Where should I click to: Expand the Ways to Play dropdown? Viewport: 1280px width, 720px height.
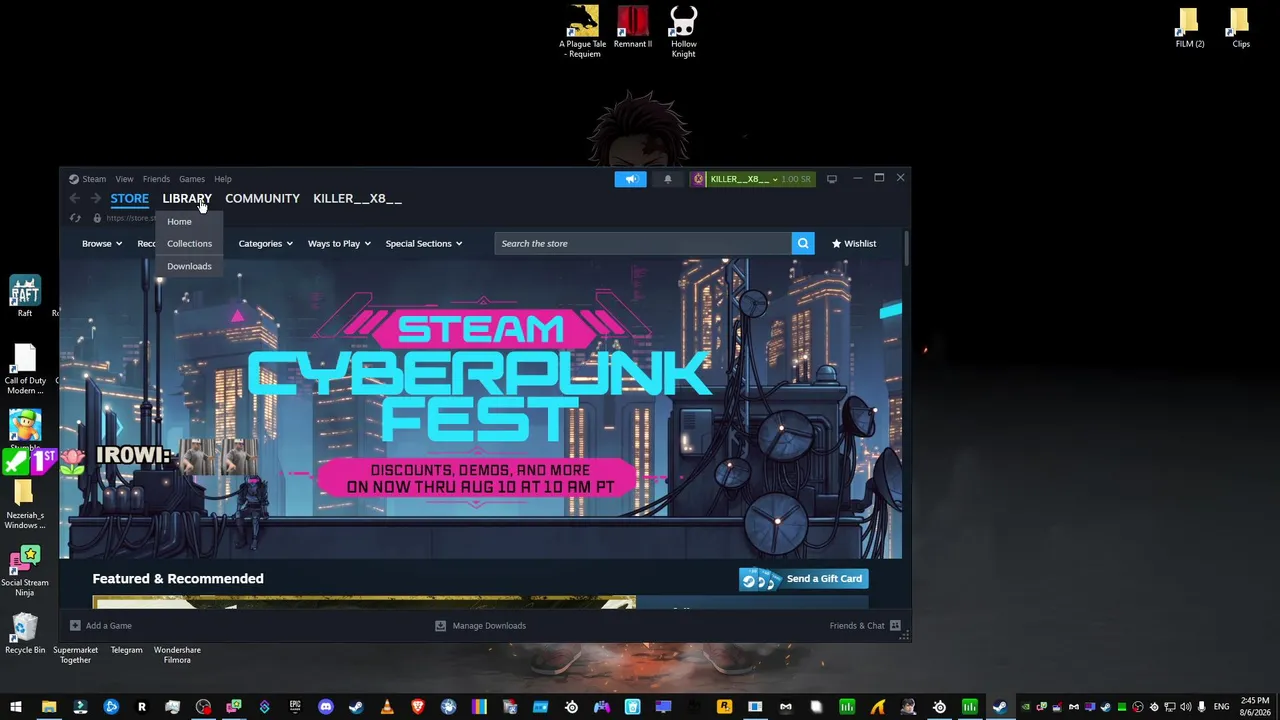click(x=339, y=243)
